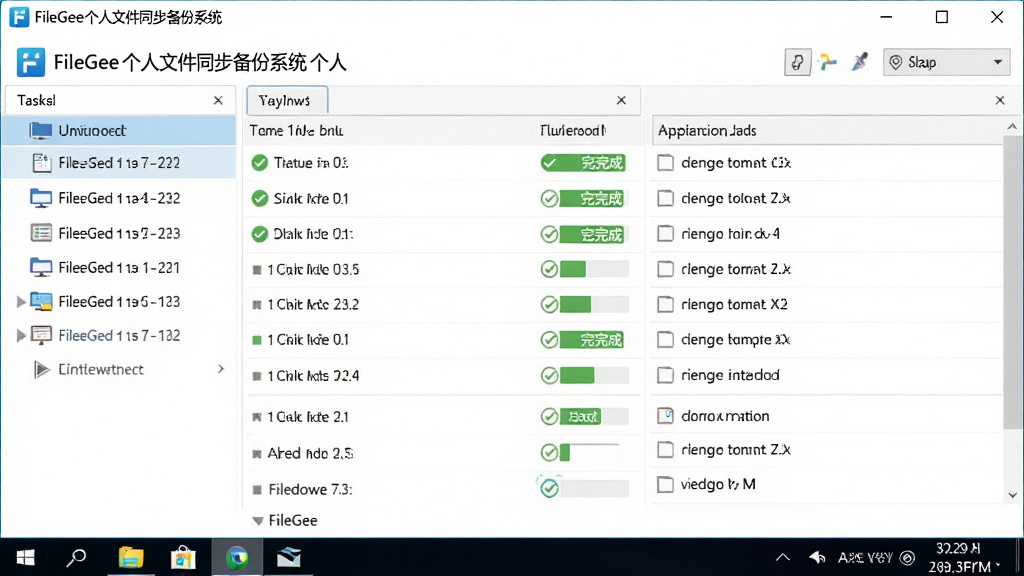Image resolution: width=1024 pixels, height=576 pixels.
Task: Check the denge tomat C!x checkbox
Action: click(665, 163)
